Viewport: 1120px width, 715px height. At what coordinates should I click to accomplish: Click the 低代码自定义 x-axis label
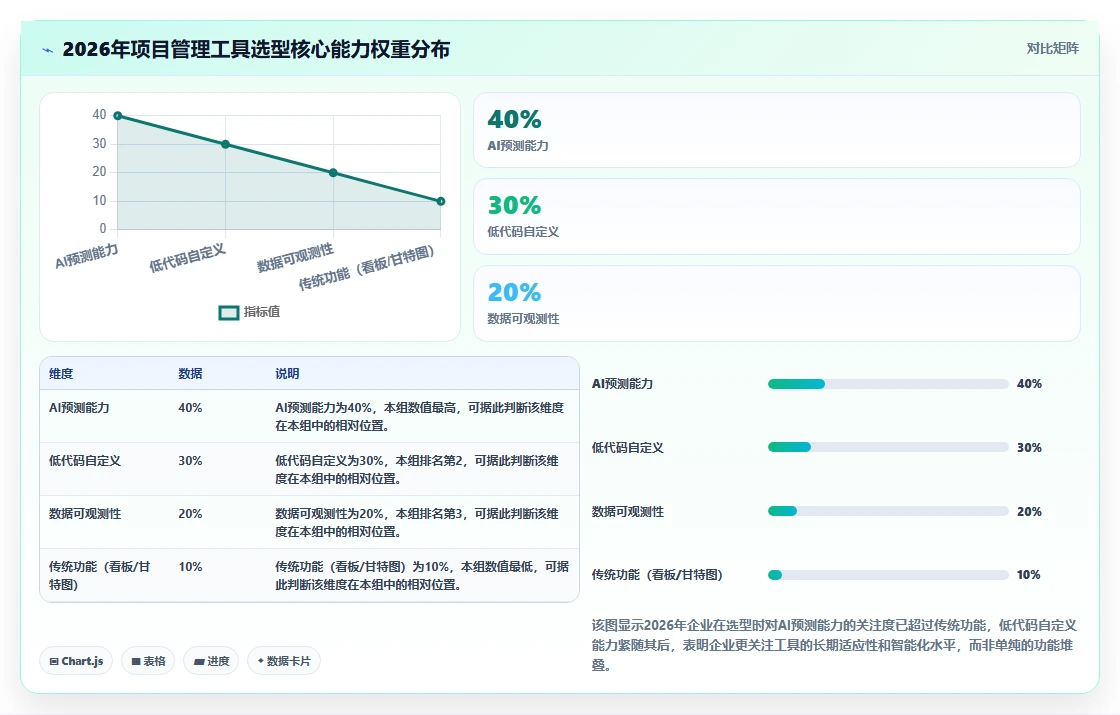[x=187, y=258]
